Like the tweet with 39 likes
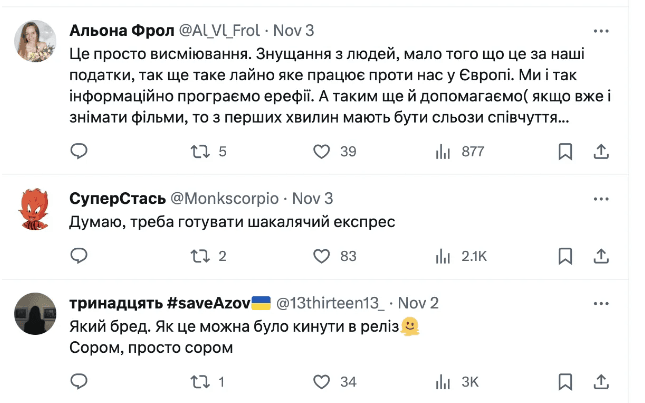This screenshot has width=645, height=403. coord(322,151)
